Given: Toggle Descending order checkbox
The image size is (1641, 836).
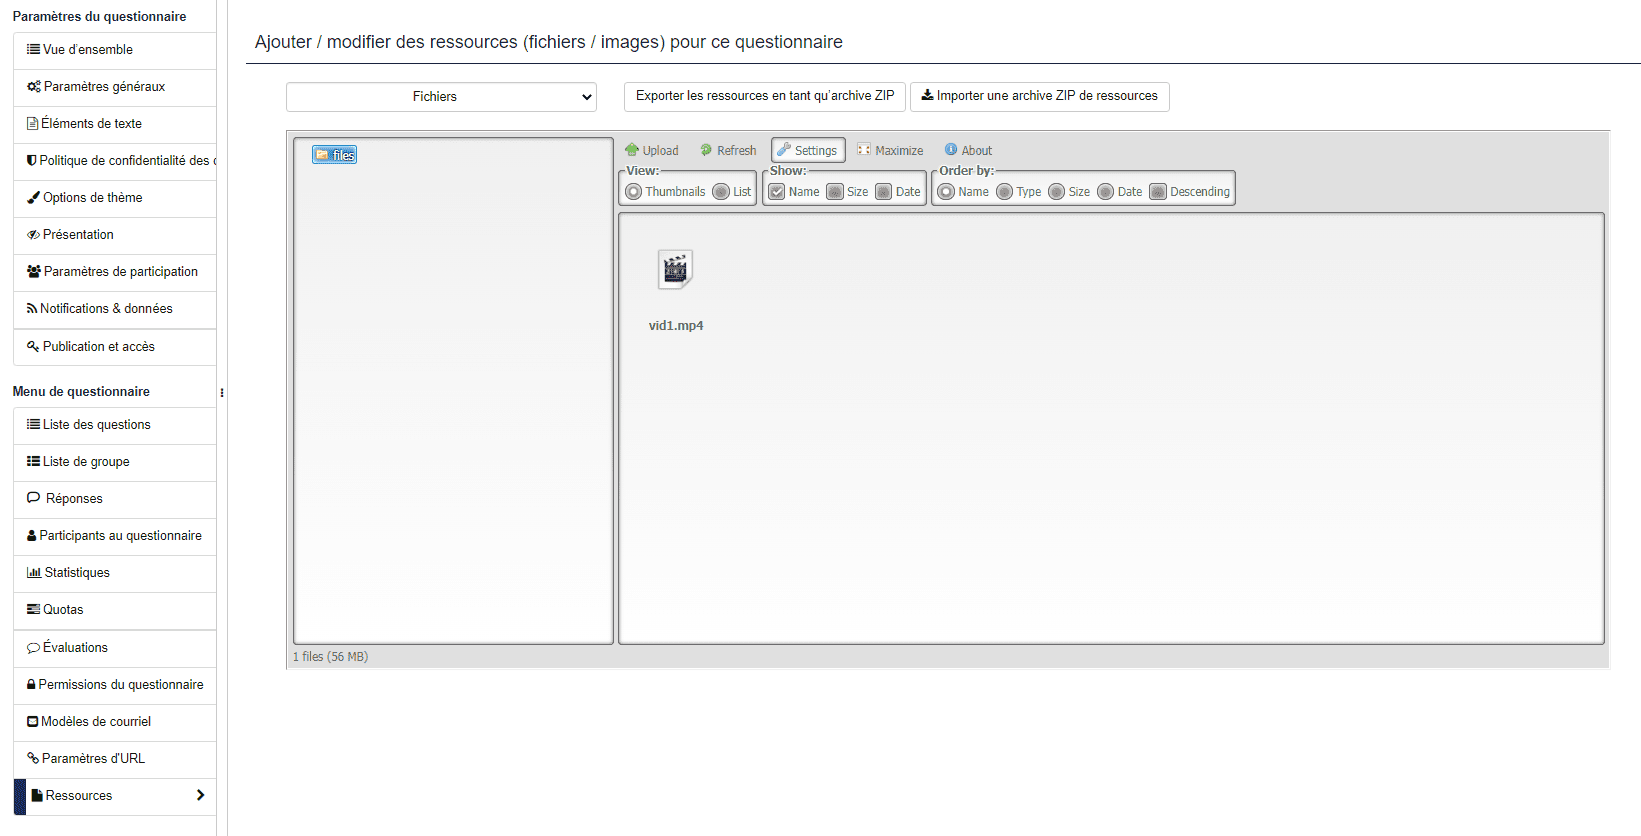Looking at the screenshot, I should click(1158, 192).
